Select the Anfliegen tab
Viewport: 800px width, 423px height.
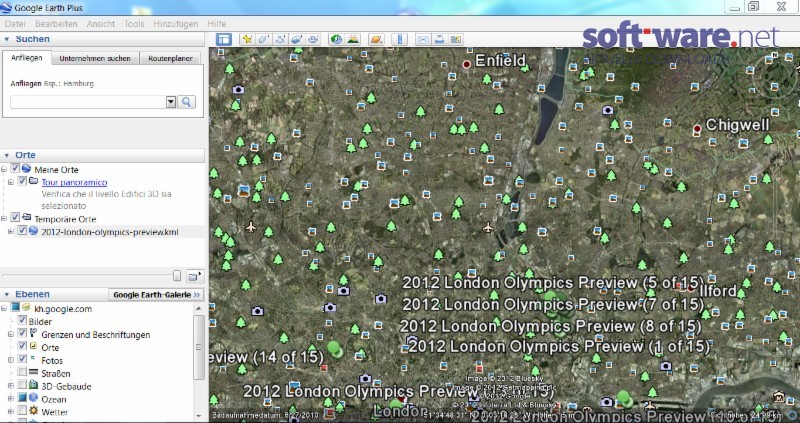point(27,58)
